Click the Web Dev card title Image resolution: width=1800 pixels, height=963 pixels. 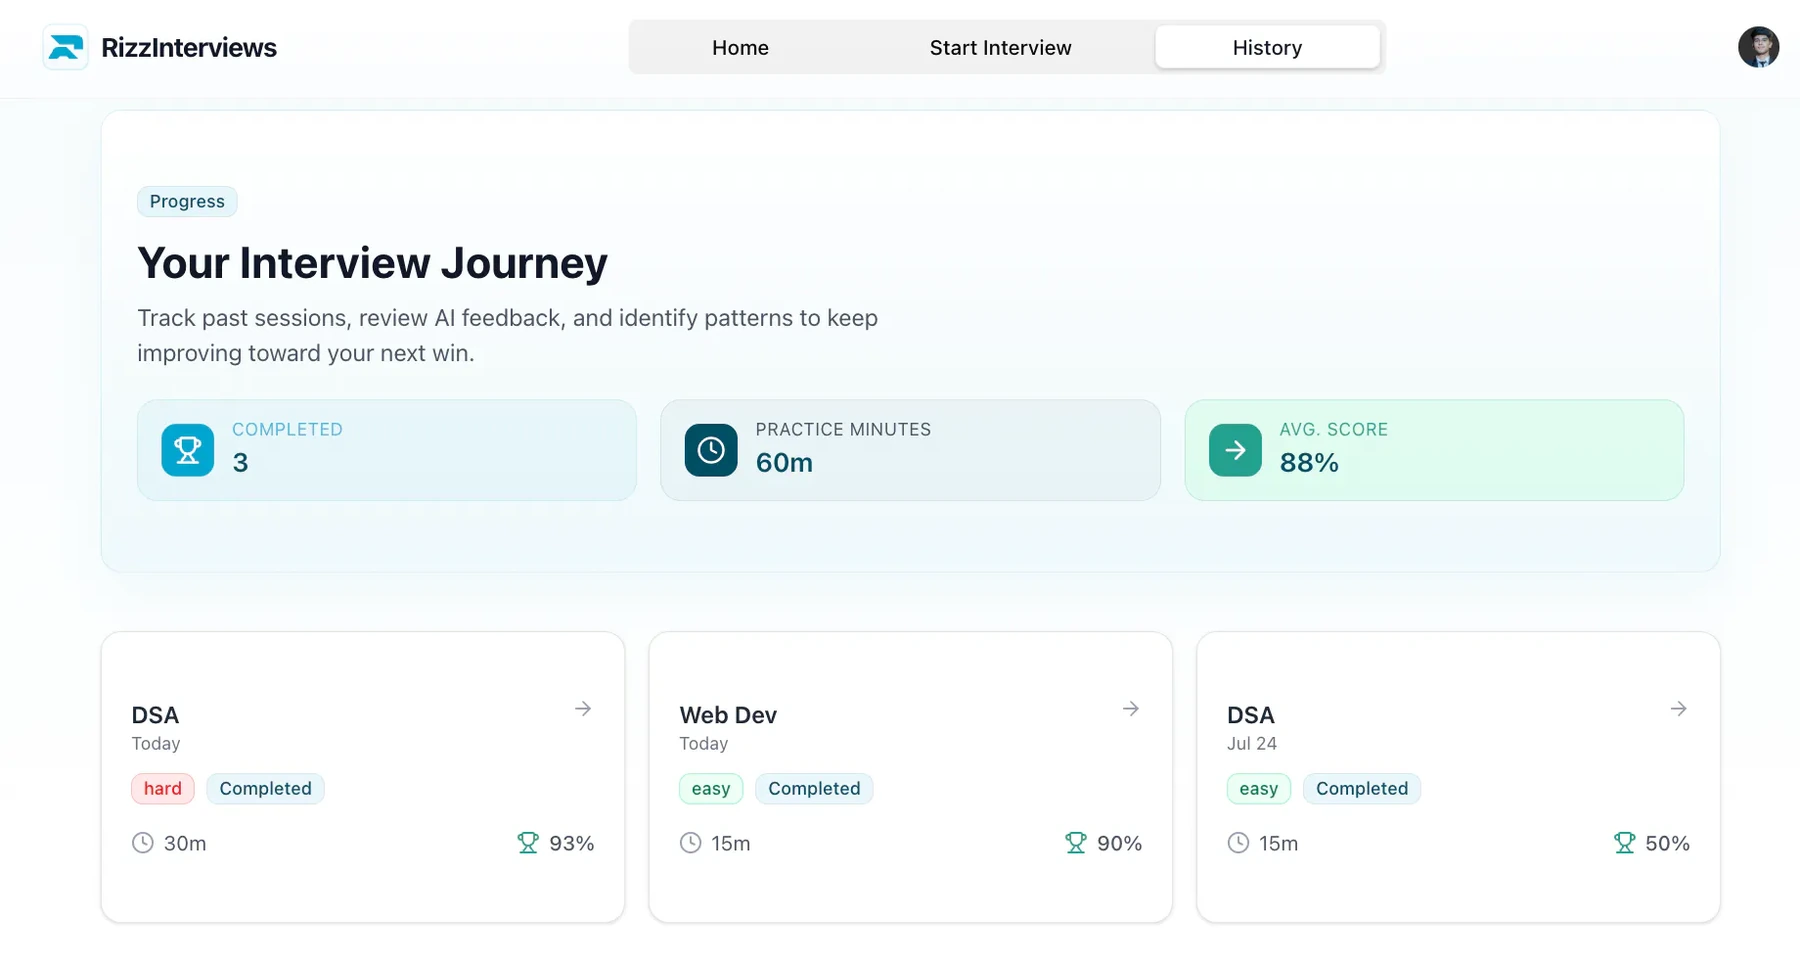click(728, 715)
